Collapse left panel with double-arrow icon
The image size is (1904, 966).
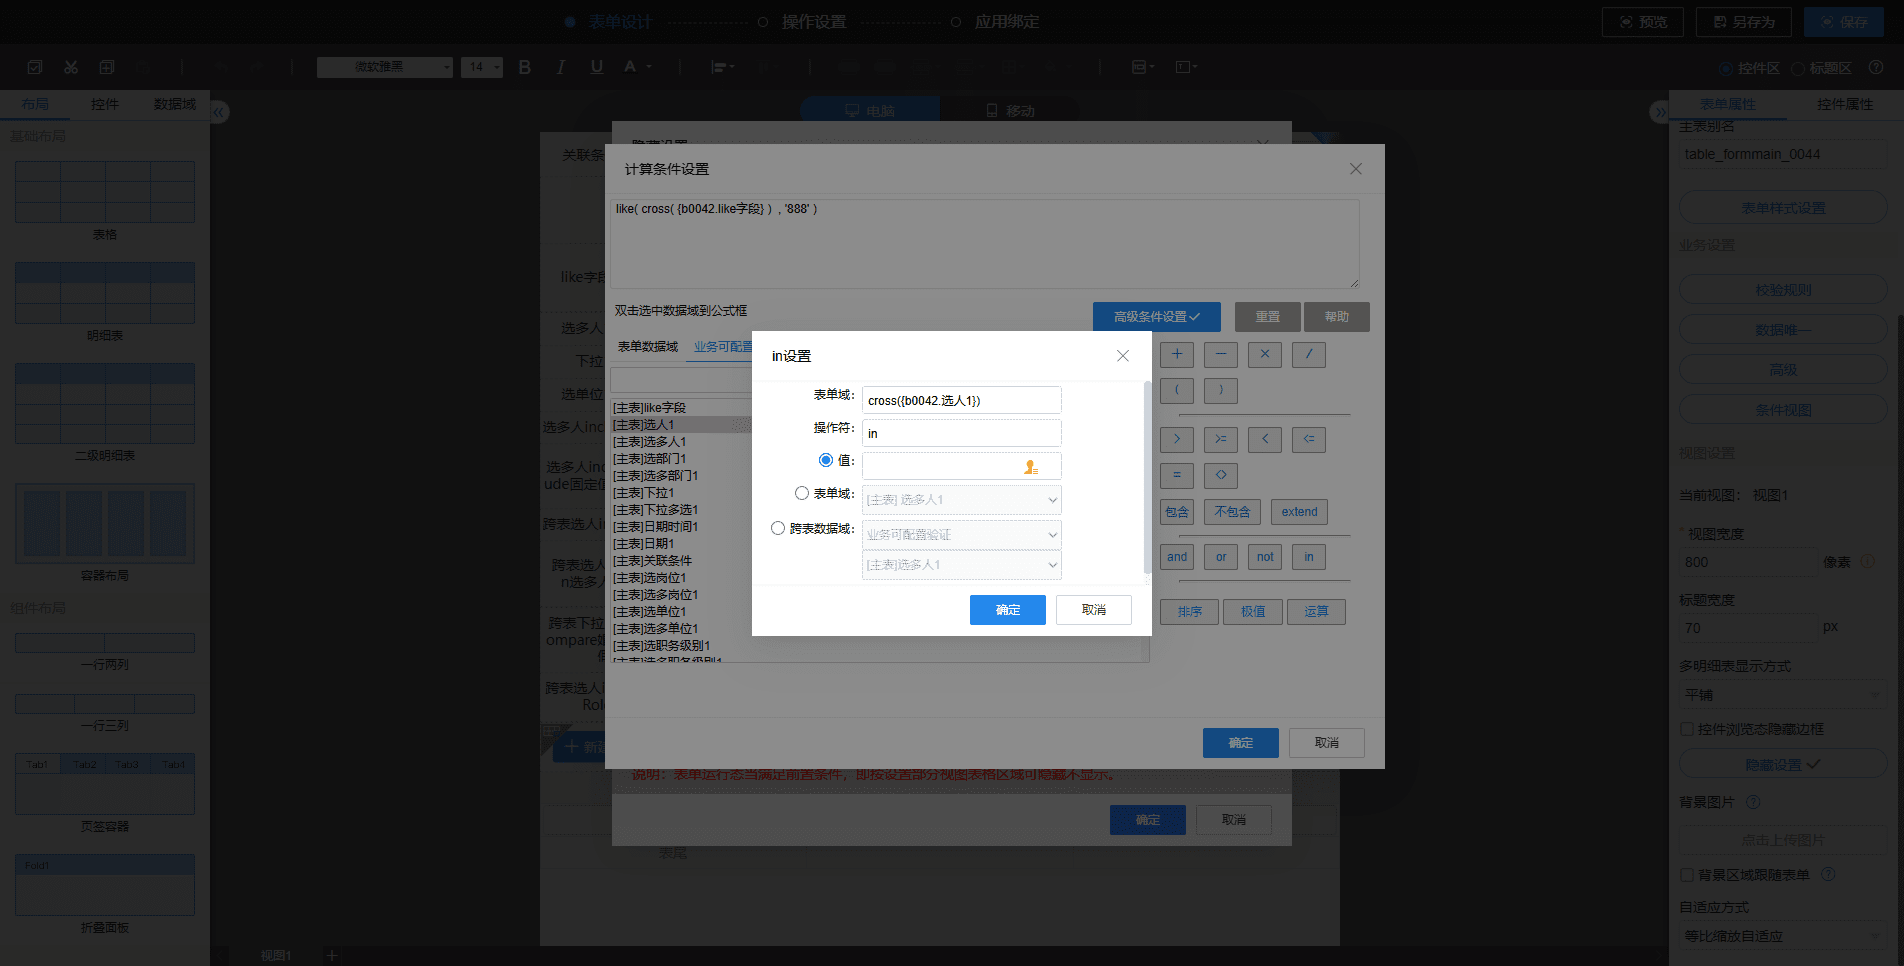[219, 112]
